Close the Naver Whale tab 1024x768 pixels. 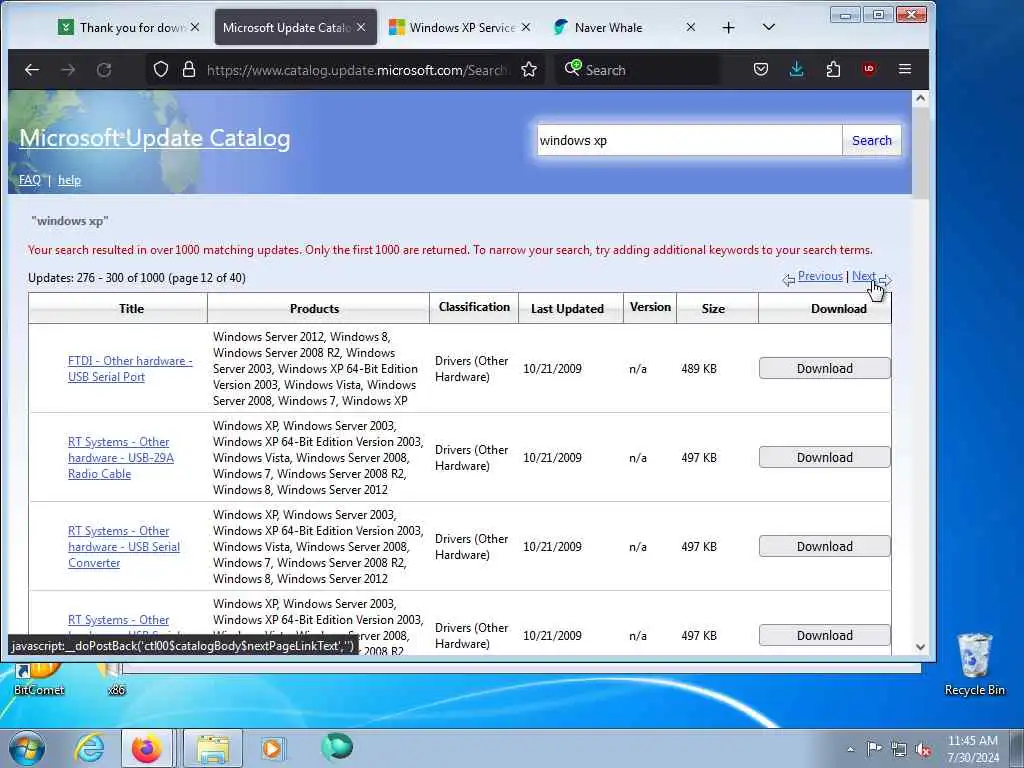coord(691,27)
